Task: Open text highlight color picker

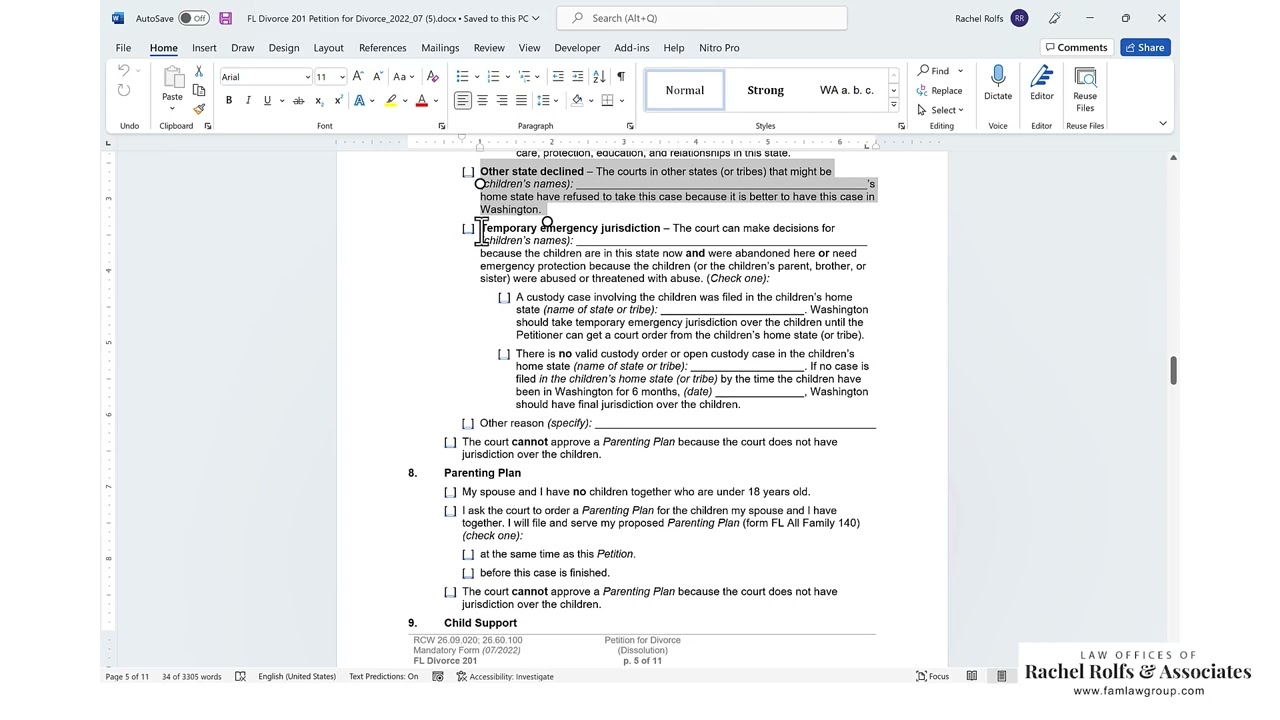Action: click(404, 101)
